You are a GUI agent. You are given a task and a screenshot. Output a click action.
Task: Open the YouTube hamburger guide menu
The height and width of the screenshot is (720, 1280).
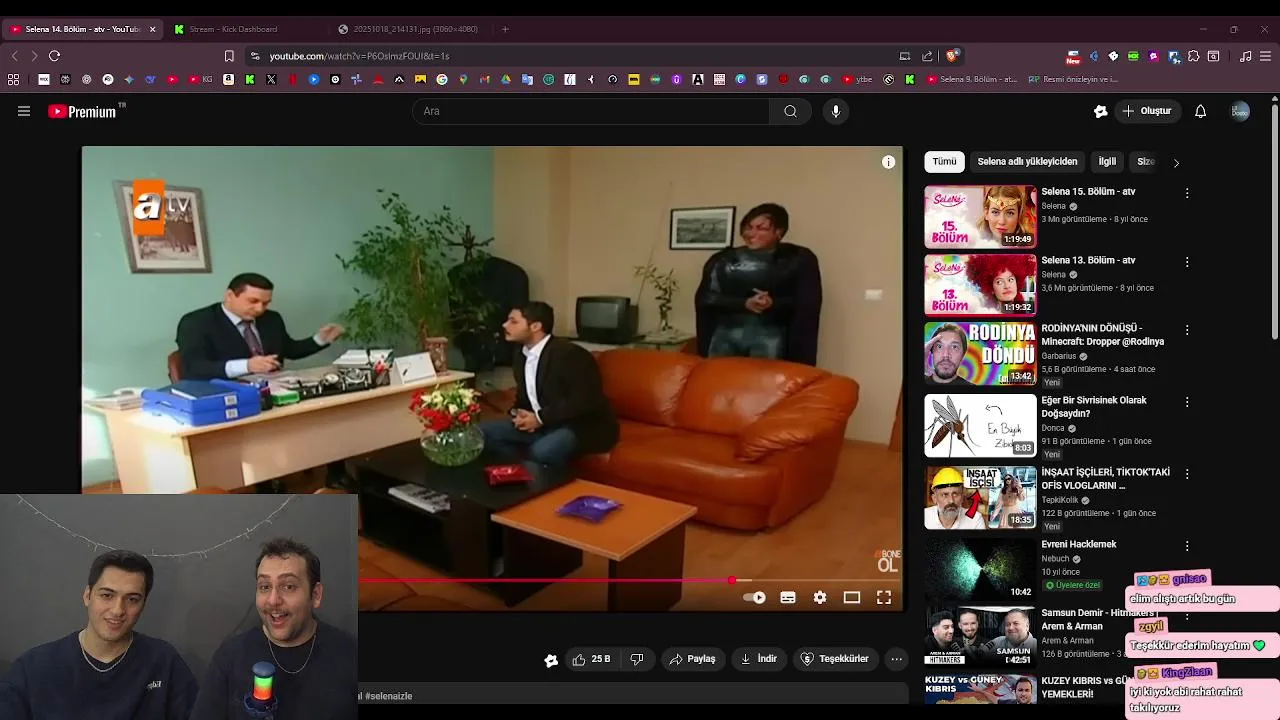coord(24,111)
